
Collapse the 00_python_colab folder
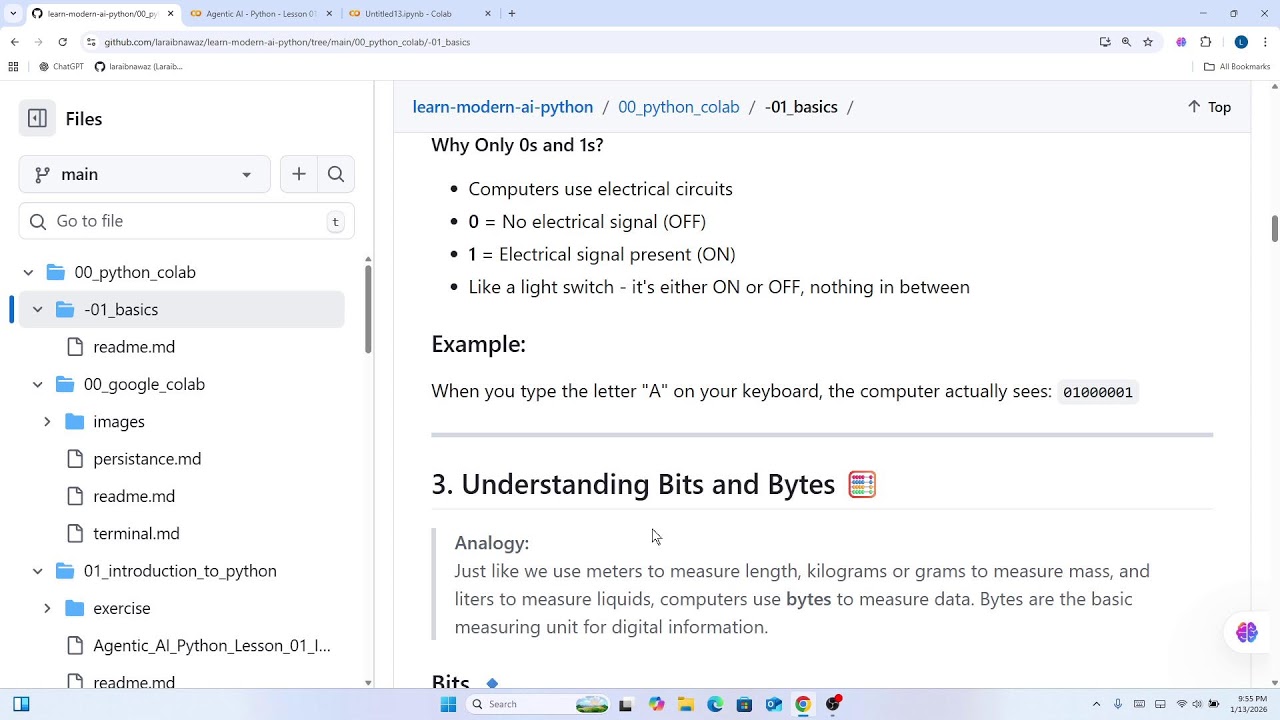point(28,272)
